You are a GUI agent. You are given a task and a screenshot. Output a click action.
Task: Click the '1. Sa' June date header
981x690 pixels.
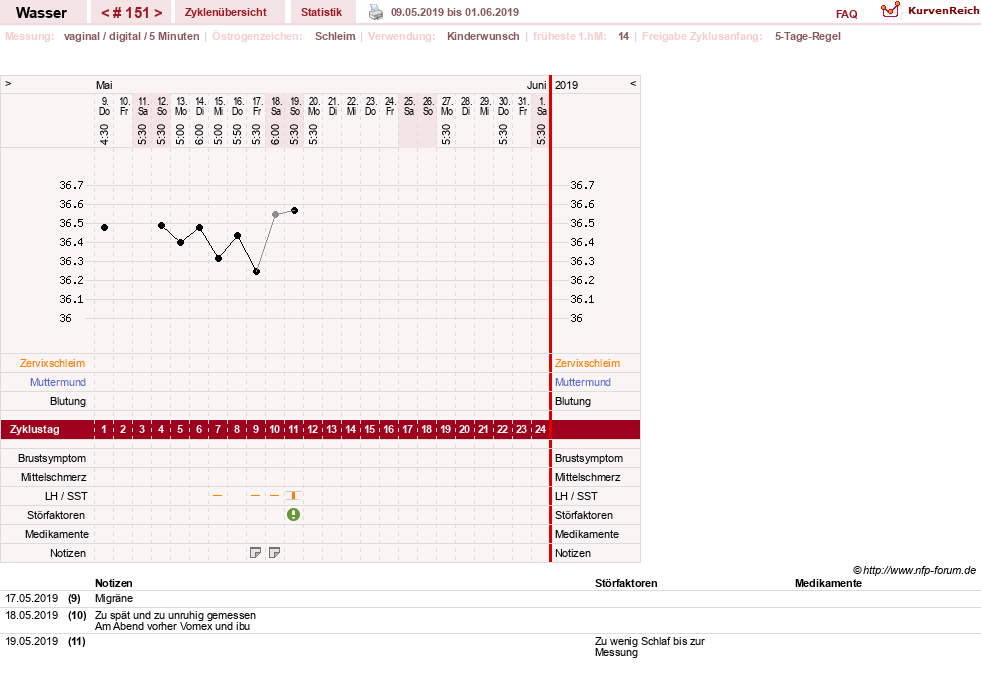[542, 106]
